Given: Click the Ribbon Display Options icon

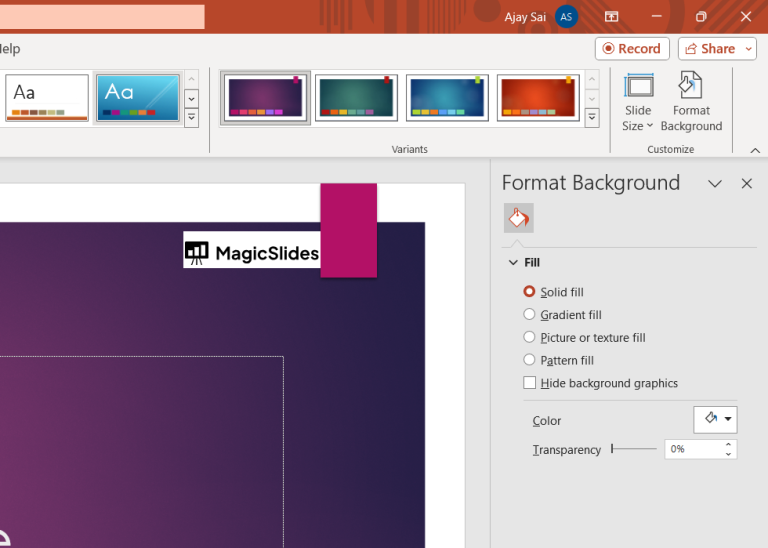Looking at the screenshot, I should coord(611,17).
